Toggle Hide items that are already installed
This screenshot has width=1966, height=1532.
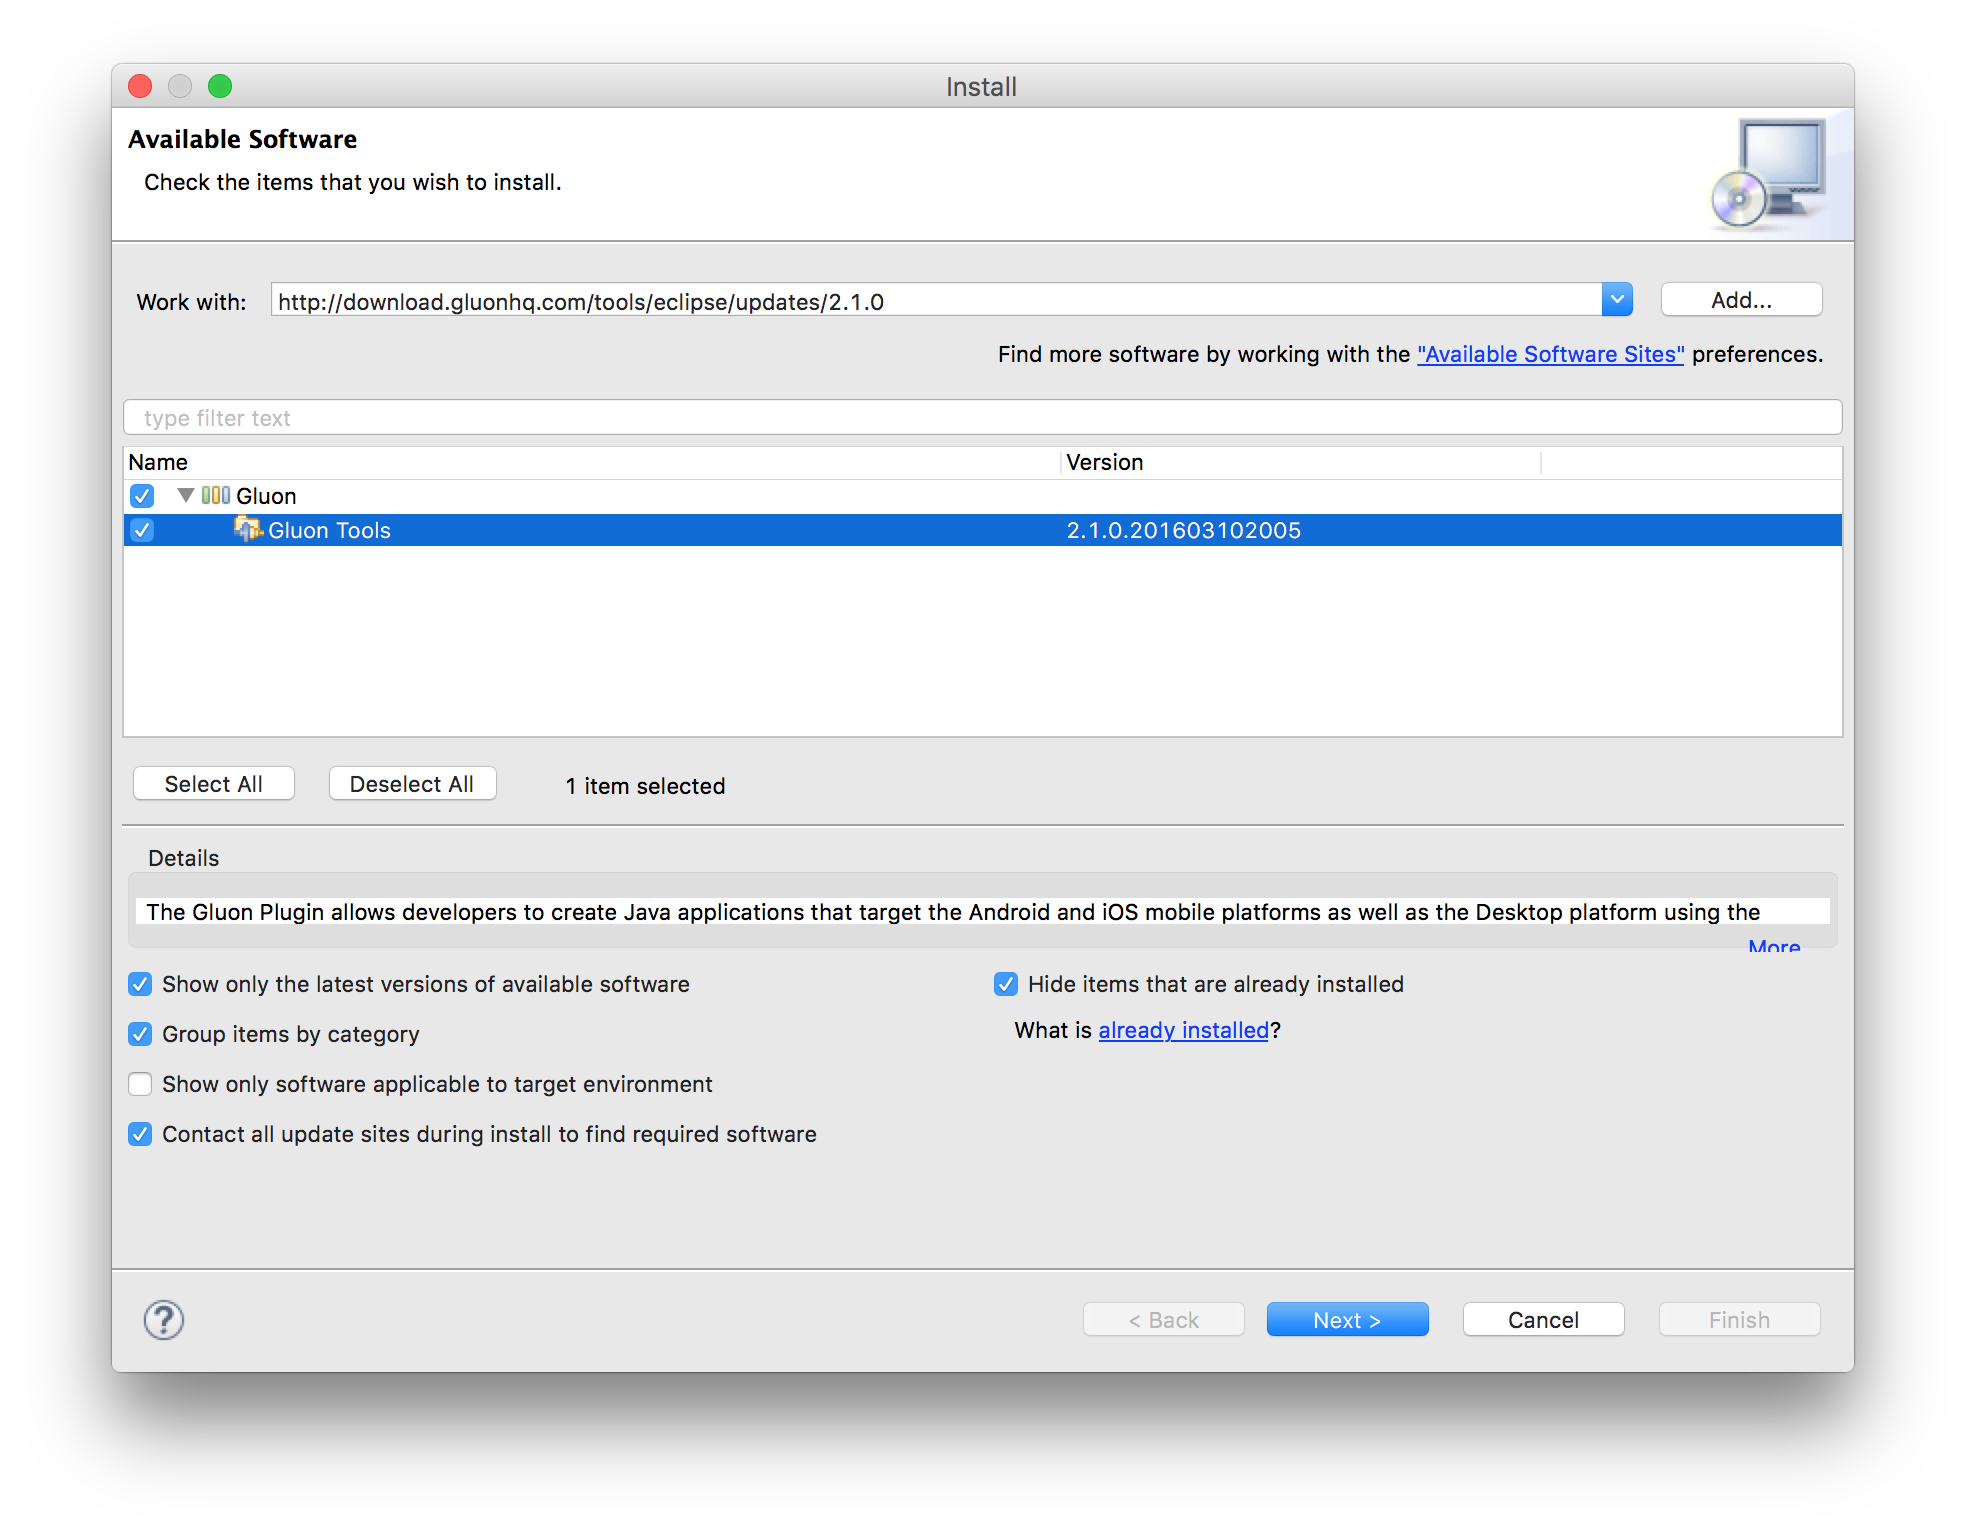click(1006, 984)
